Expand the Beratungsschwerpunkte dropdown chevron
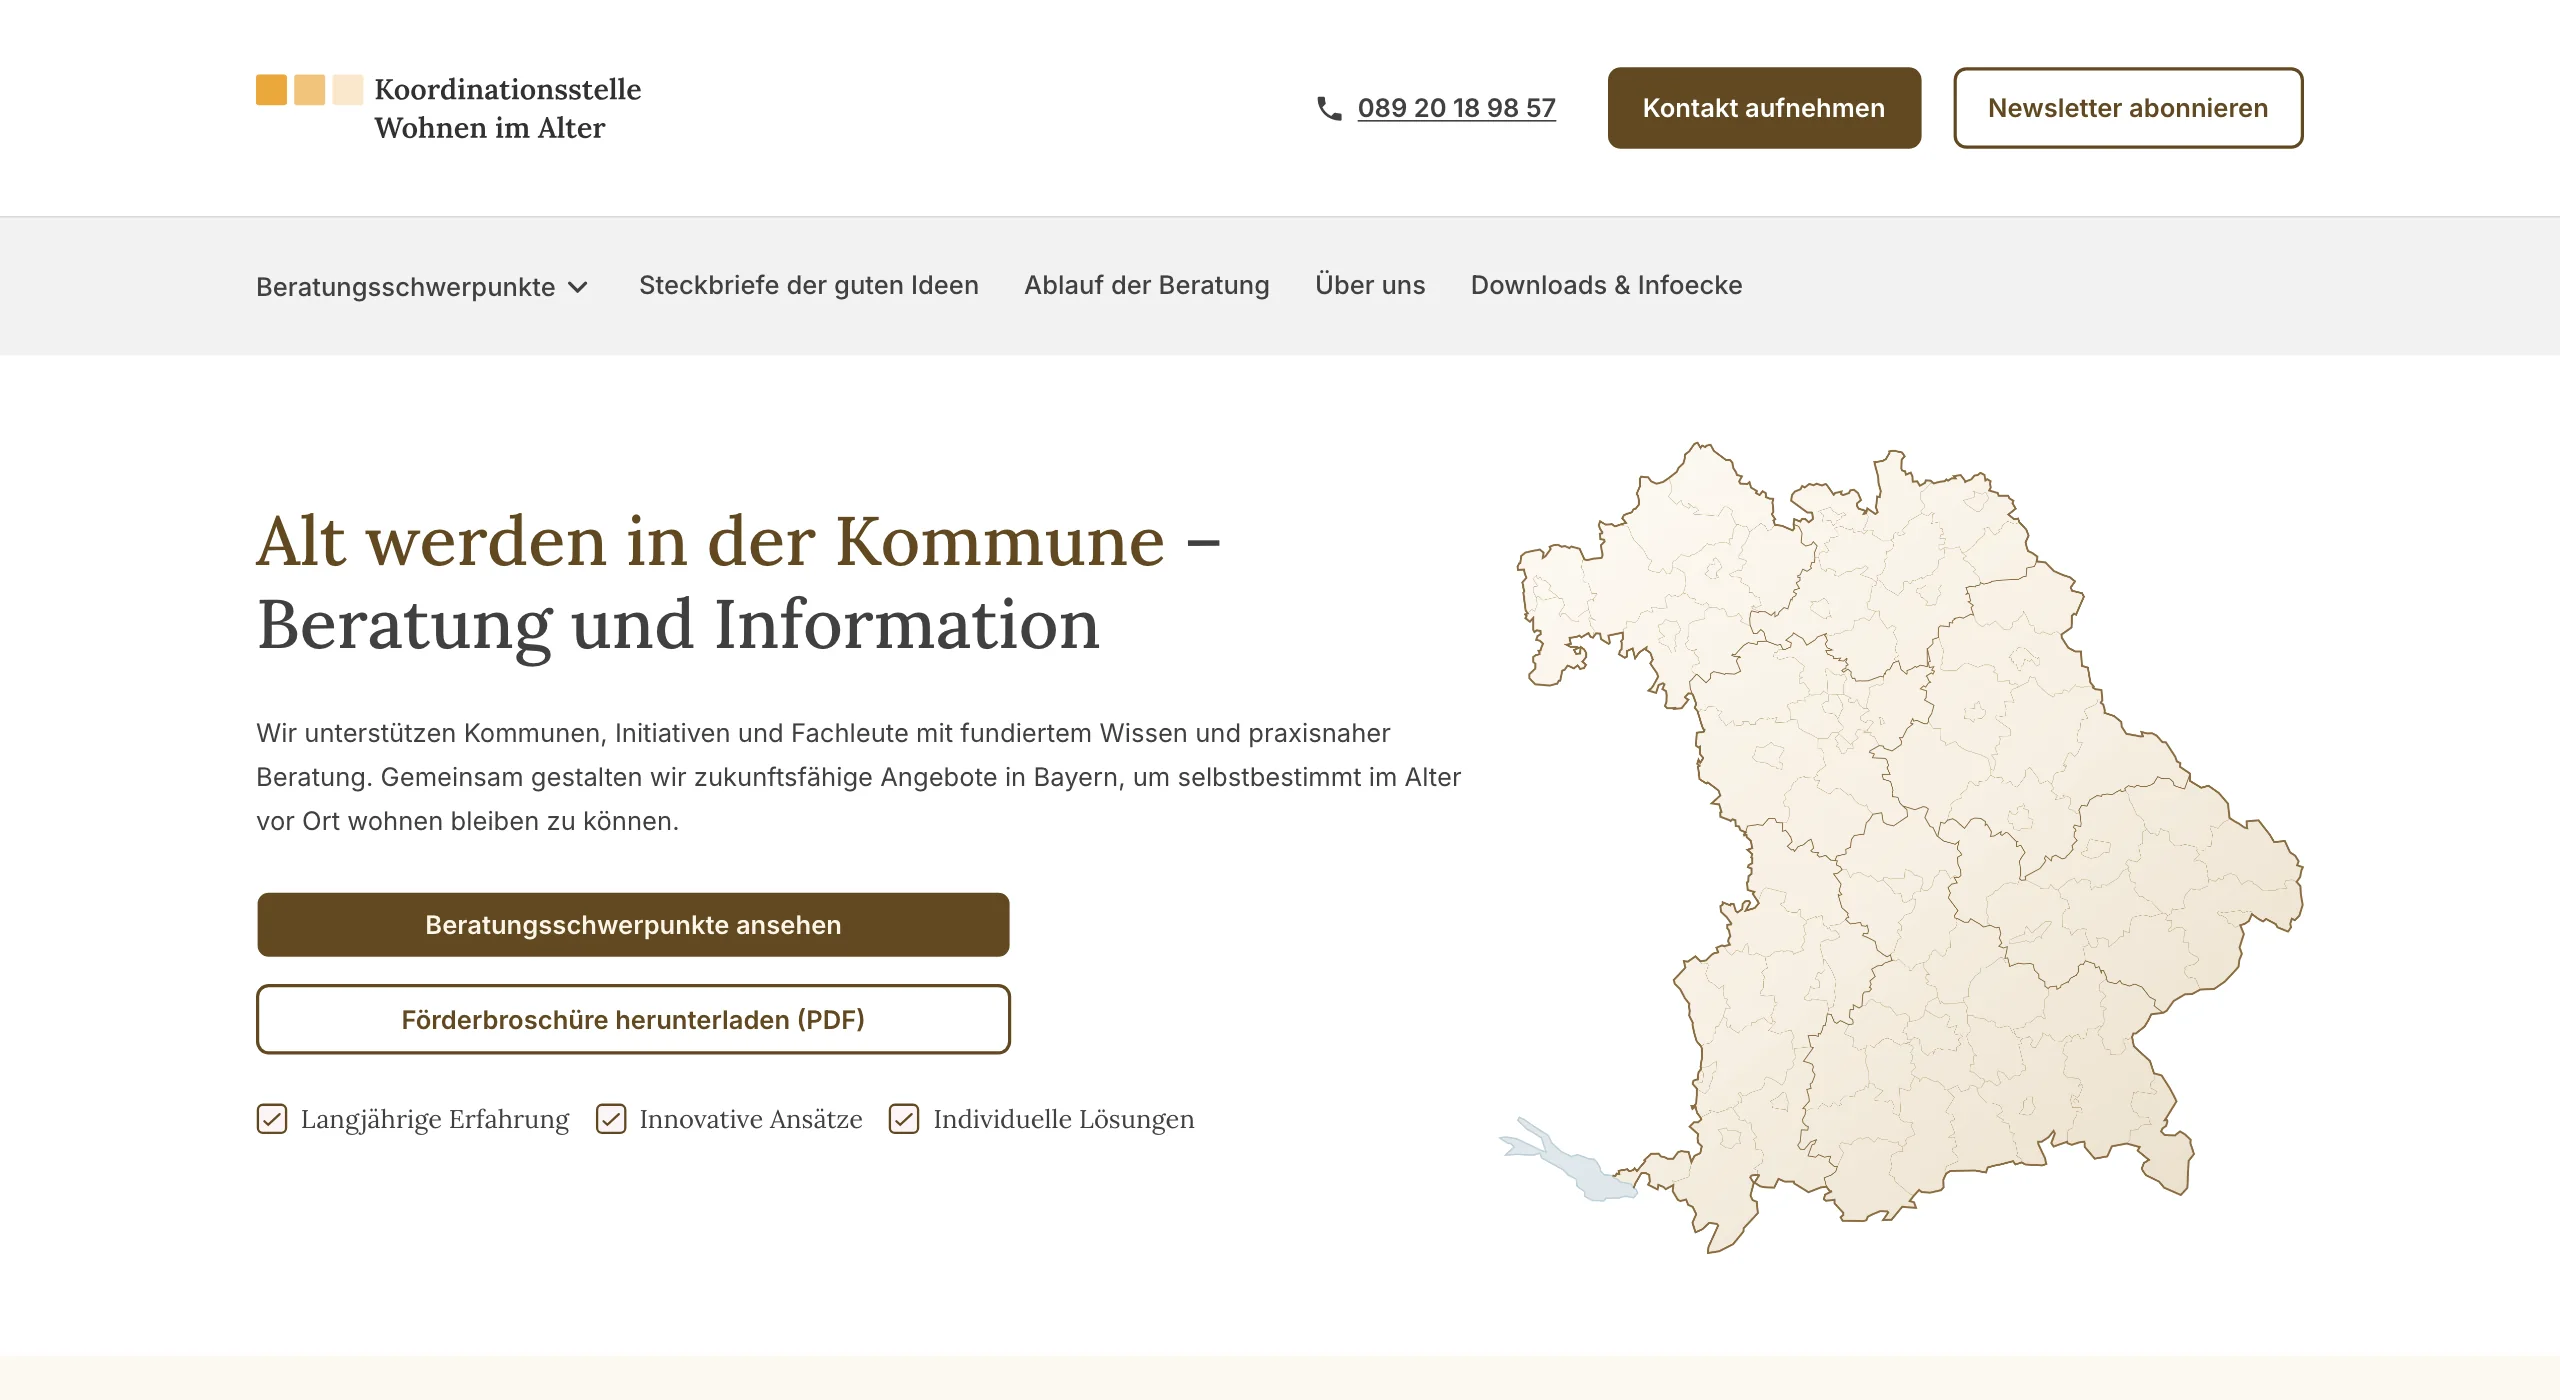2560x1400 pixels. pyautogui.click(x=578, y=287)
